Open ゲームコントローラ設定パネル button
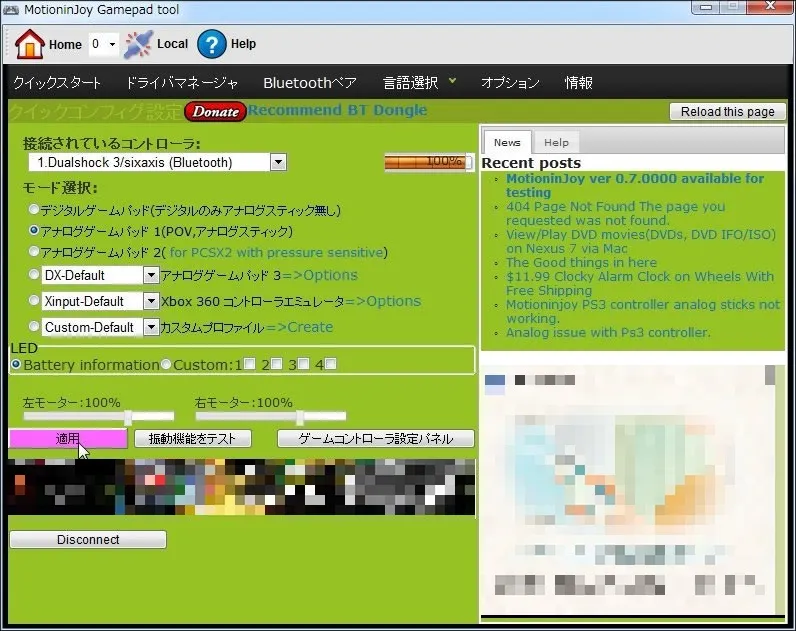Viewport: 796px width, 631px height. 376,439
